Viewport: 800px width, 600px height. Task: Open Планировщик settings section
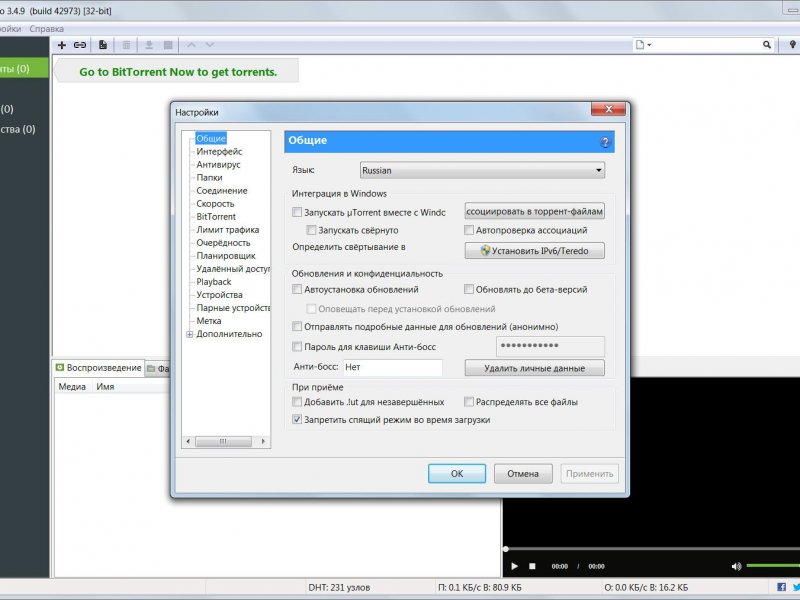tap(226, 256)
